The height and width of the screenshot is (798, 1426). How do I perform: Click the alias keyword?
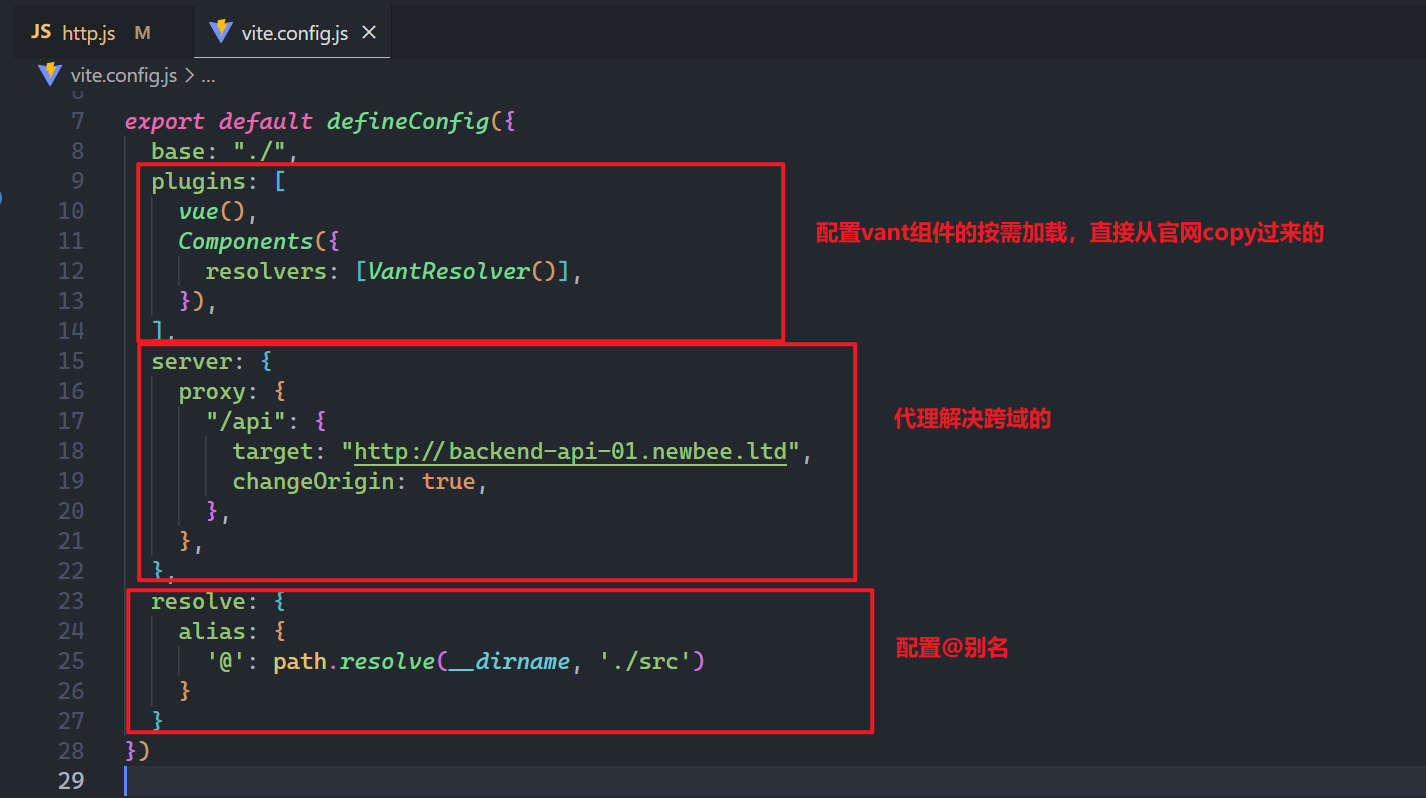[211, 631]
